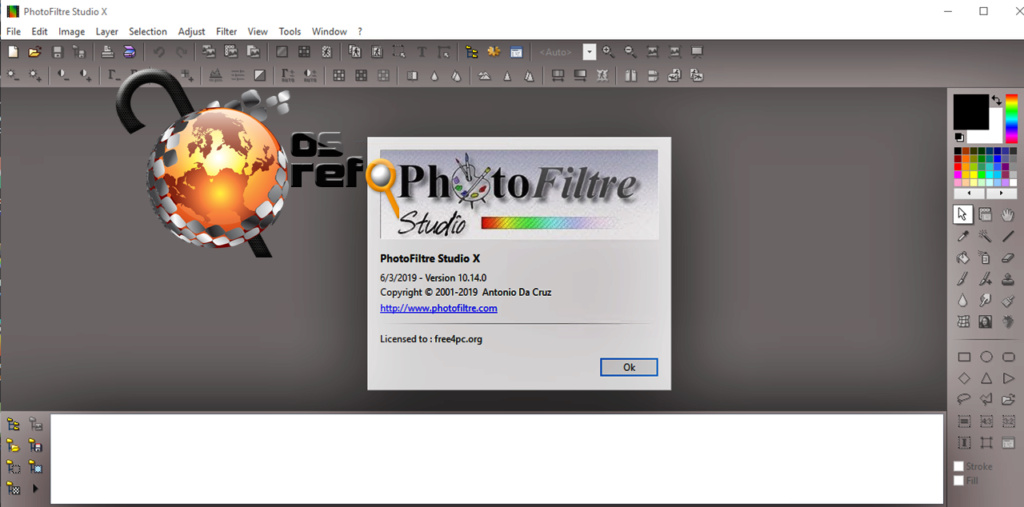Choose the Rounded rectangle selection shape

[1008, 357]
